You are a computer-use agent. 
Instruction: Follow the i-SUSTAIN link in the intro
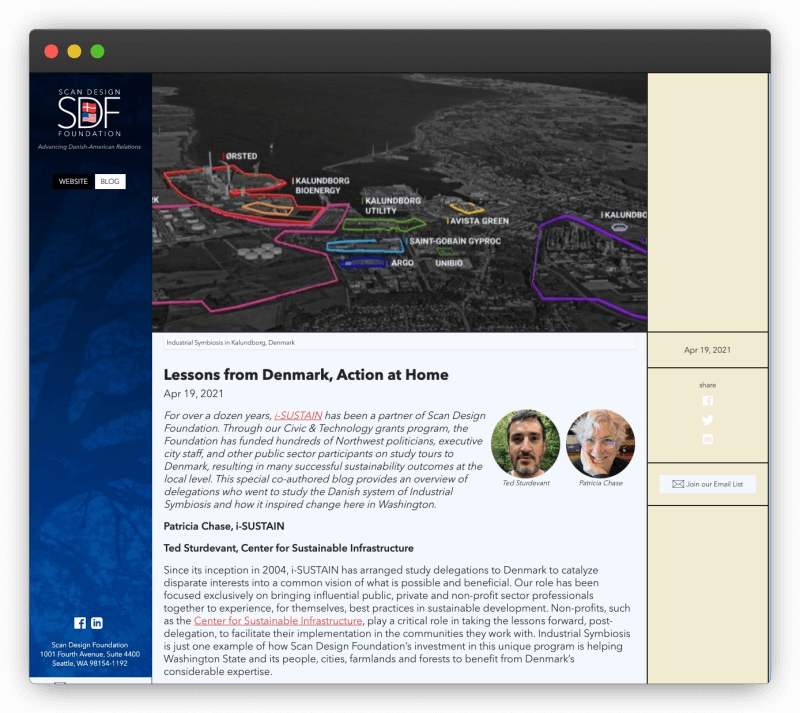tap(298, 415)
